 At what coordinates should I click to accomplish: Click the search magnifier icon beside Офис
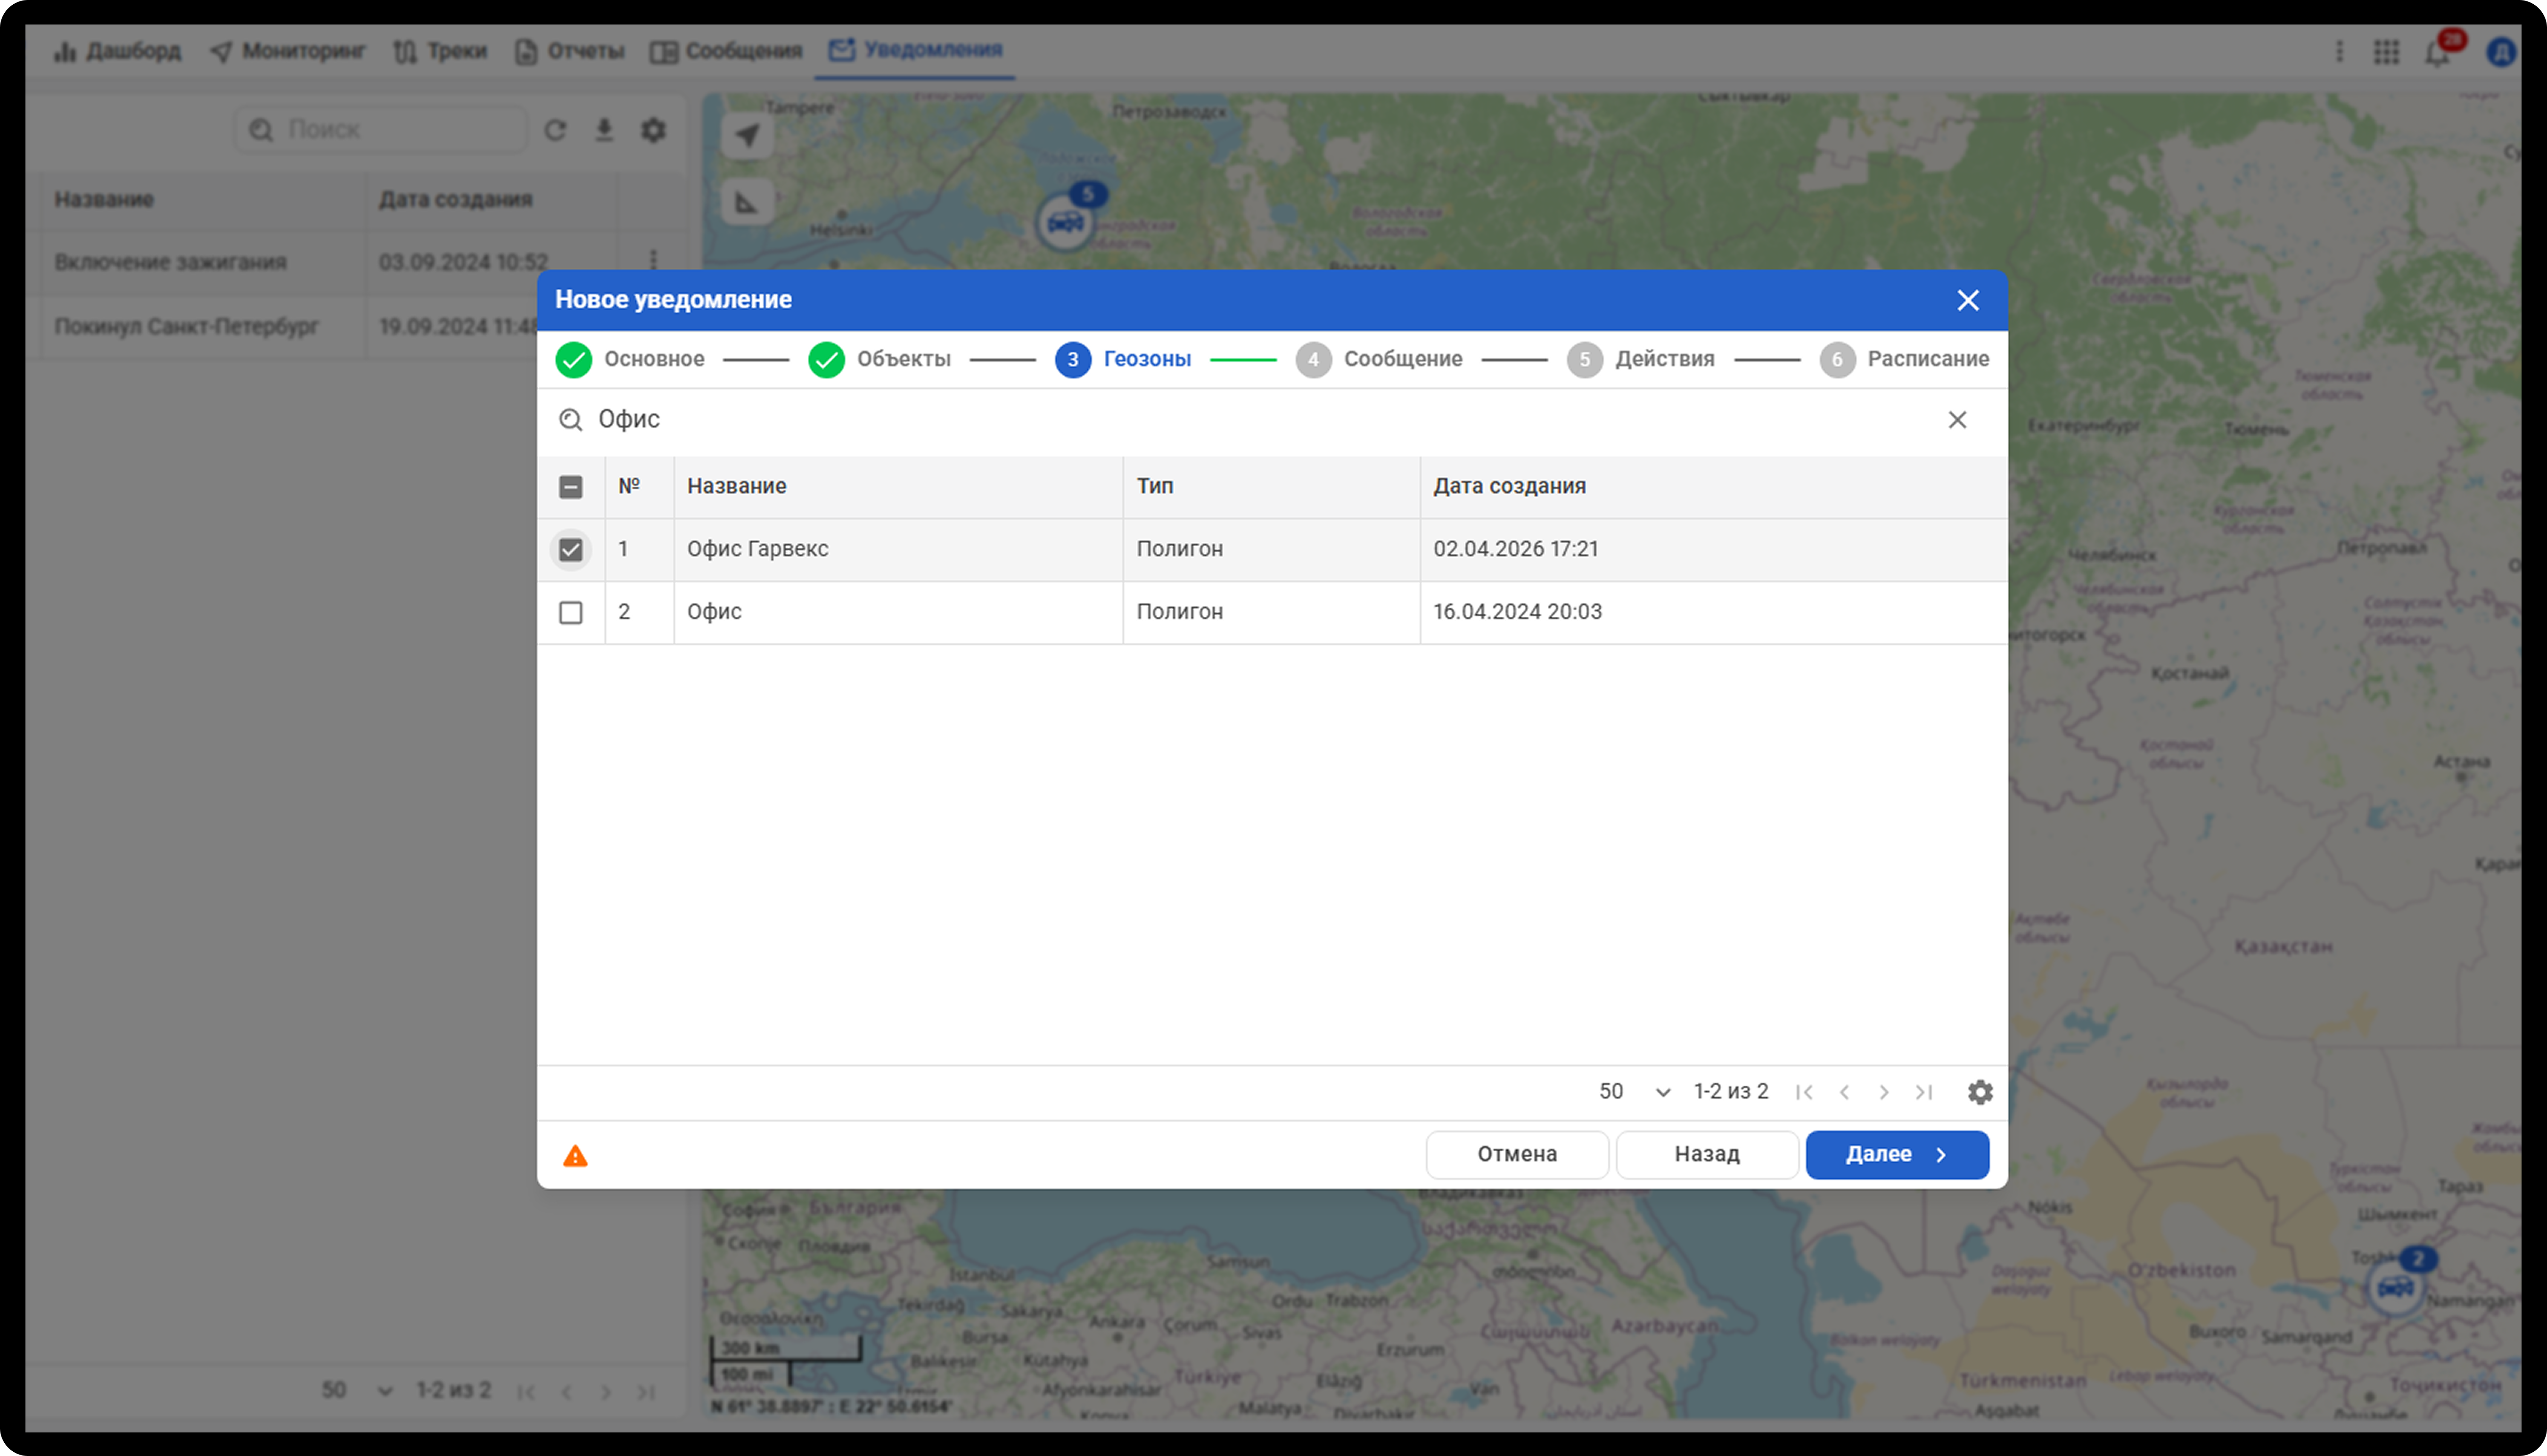click(570, 420)
